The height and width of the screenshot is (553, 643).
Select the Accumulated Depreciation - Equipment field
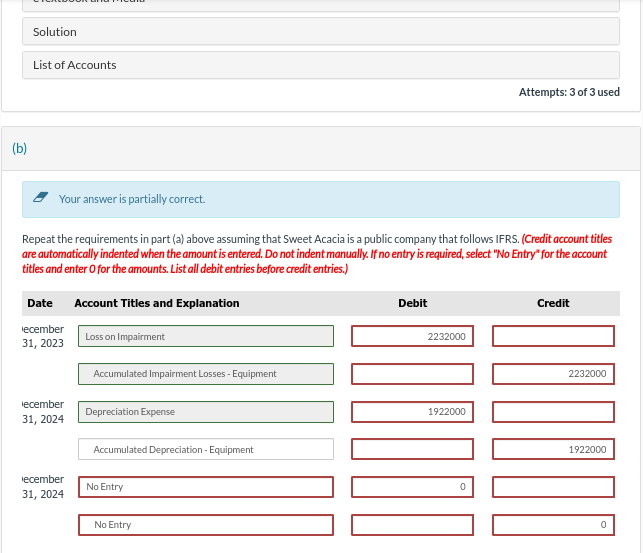(206, 449)
